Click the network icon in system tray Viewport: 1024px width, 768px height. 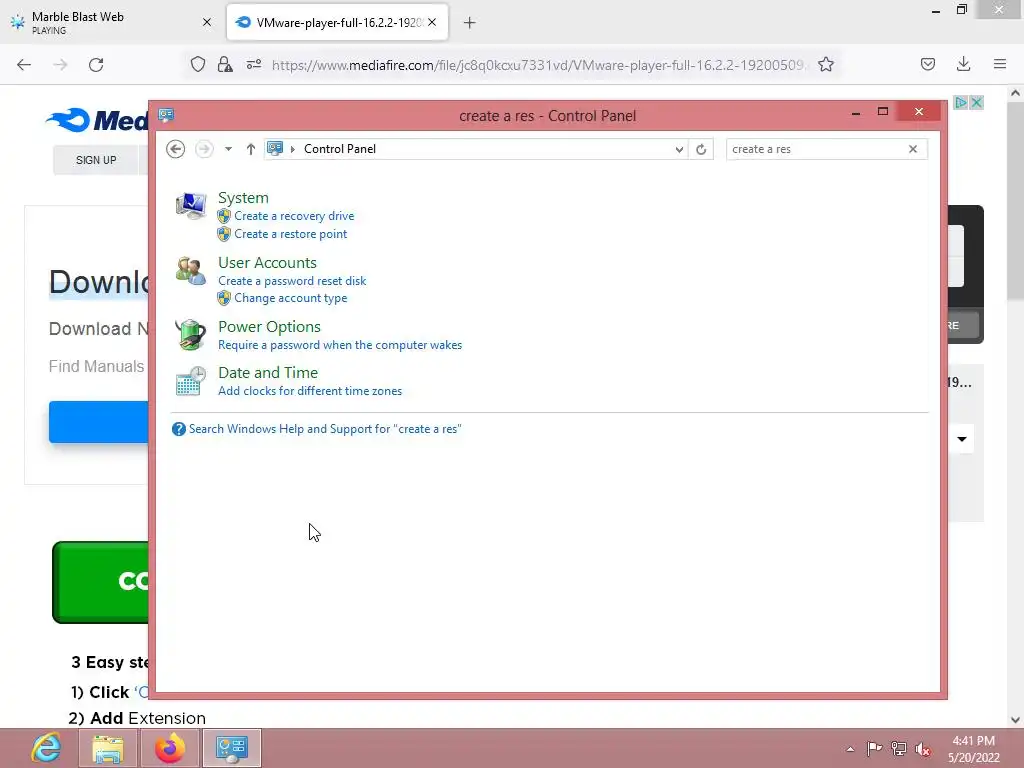[899, 748]
